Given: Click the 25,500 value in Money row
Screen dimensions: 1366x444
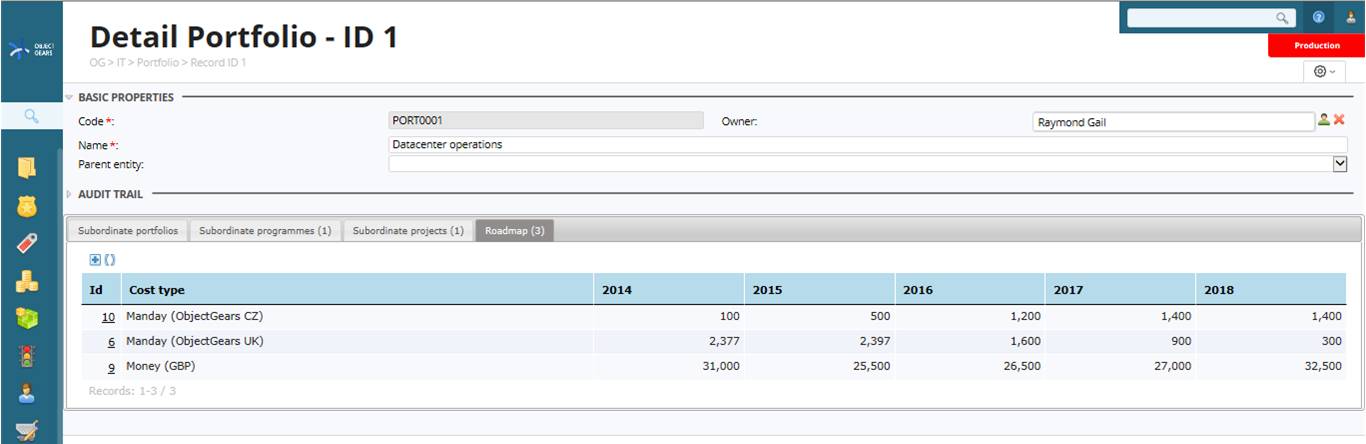Looking at the screenshot, I should click(x=871, y=367).
